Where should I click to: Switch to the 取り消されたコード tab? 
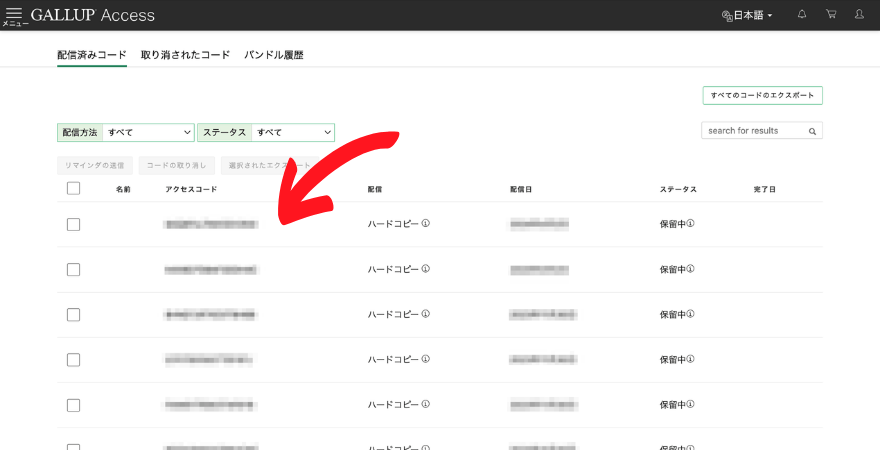click(x=185, y=55)
